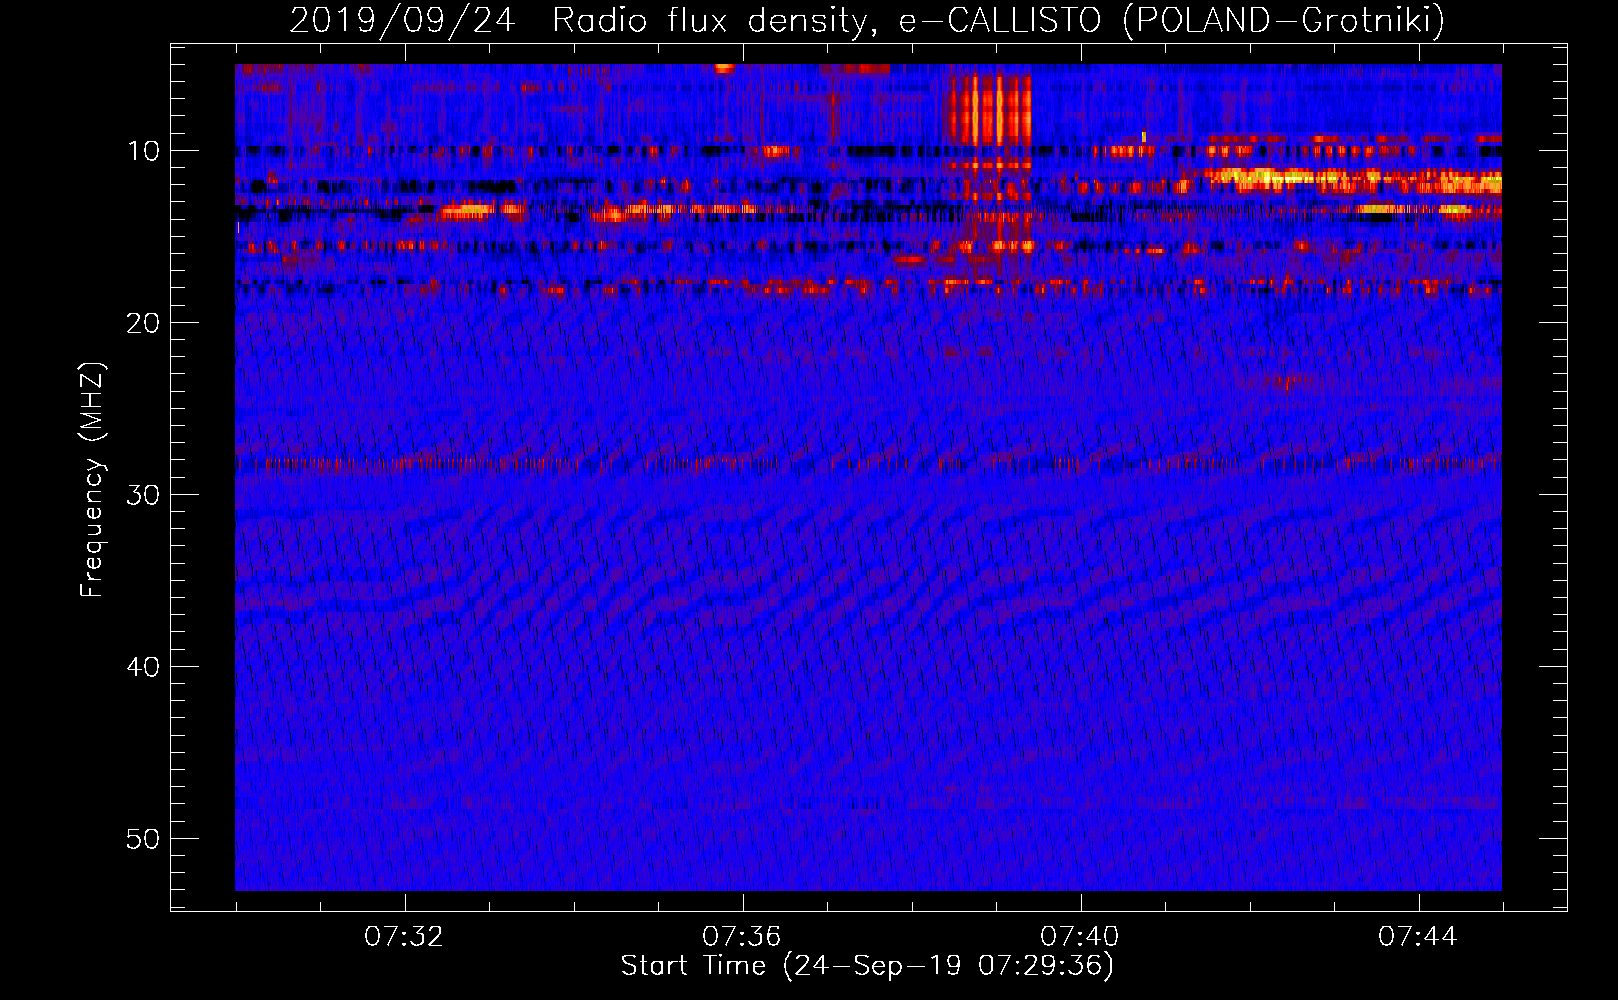This screenshot has width=1618, height=1000.
Task: Click the 07:32 time tick label
Action: click(x=404, y=936)
